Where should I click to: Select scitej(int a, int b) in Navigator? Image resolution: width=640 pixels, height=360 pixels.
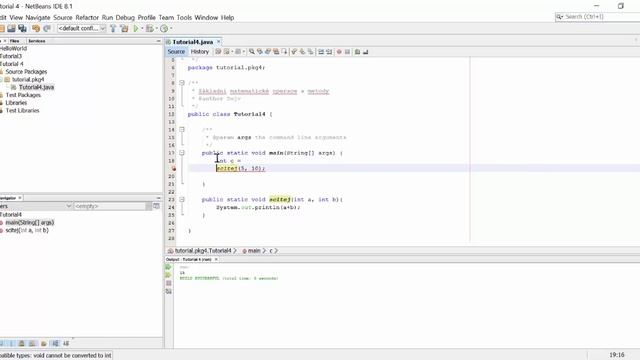tap(27, 230)
